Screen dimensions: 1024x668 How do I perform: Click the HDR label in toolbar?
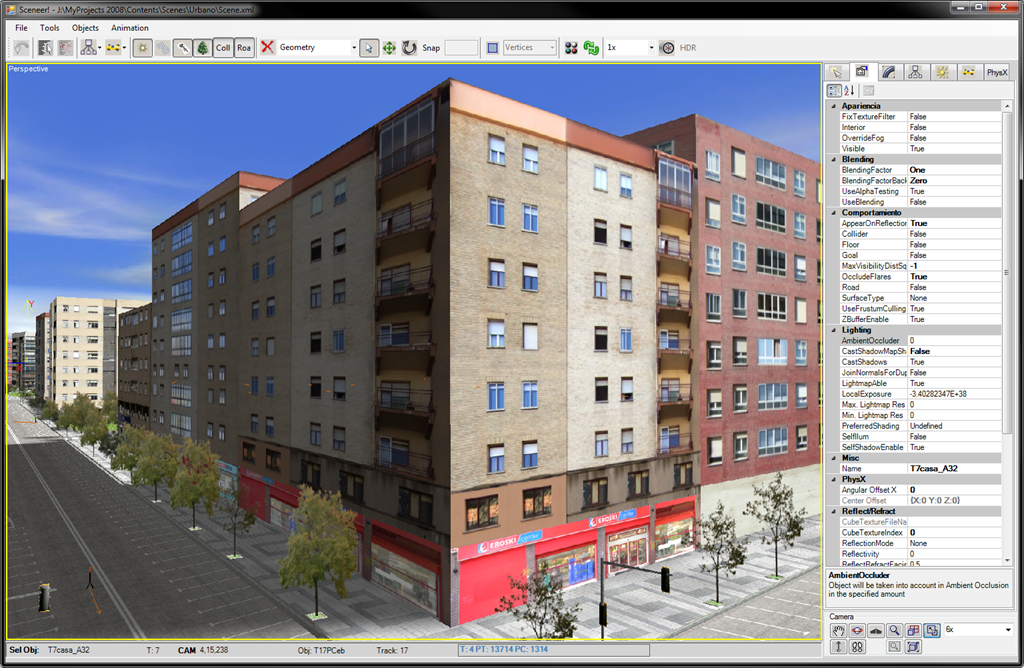point(688,48)
